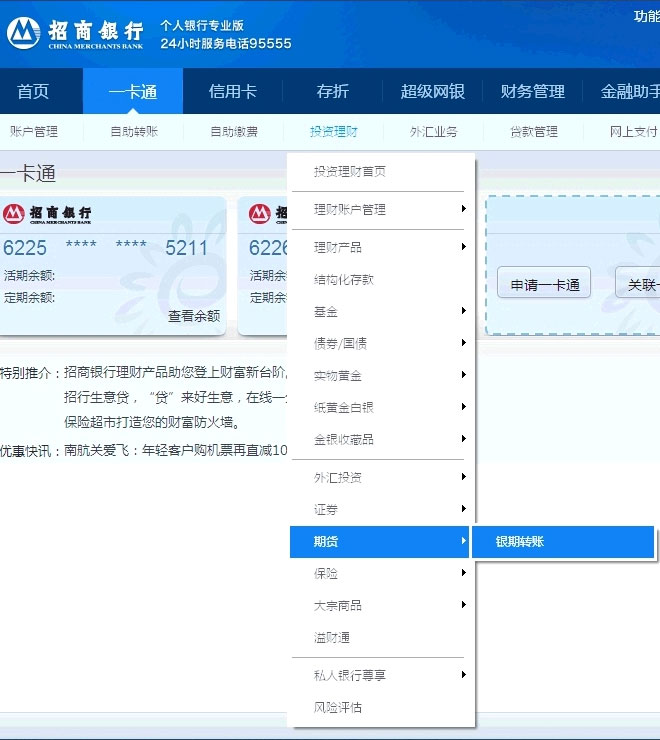Go to the 超级网银 tab
660x740 pixels.
tap(432, 91)
